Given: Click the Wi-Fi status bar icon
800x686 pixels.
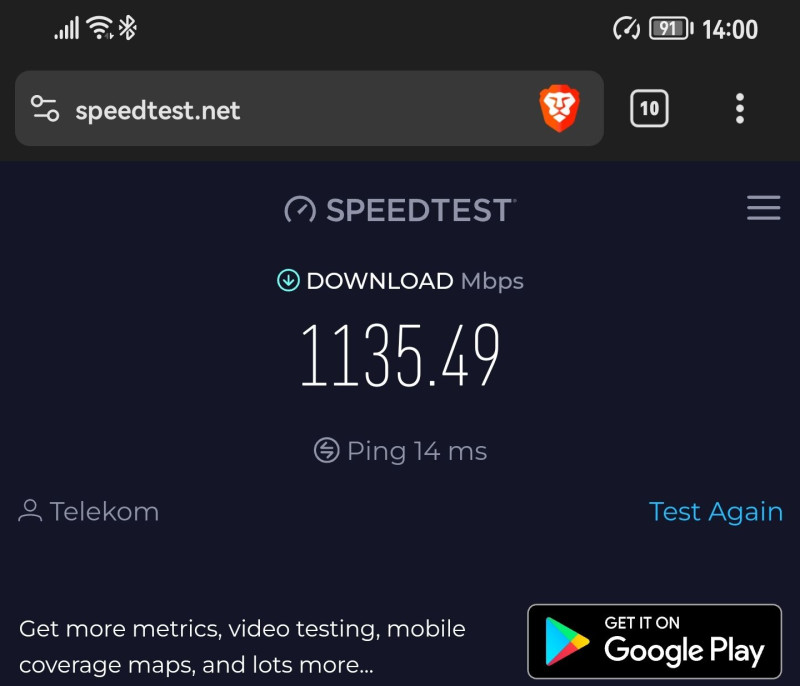Looking at the screenshot, I should pyautogui.click(x=99, y=28).
